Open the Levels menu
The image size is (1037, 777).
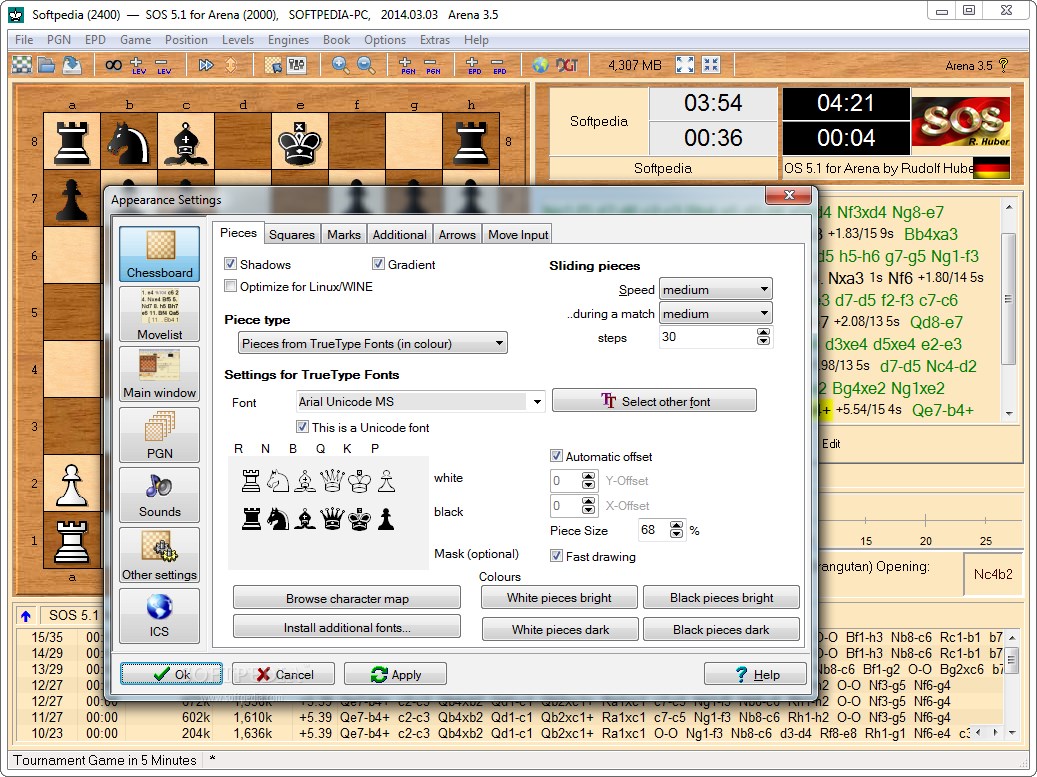237,40
